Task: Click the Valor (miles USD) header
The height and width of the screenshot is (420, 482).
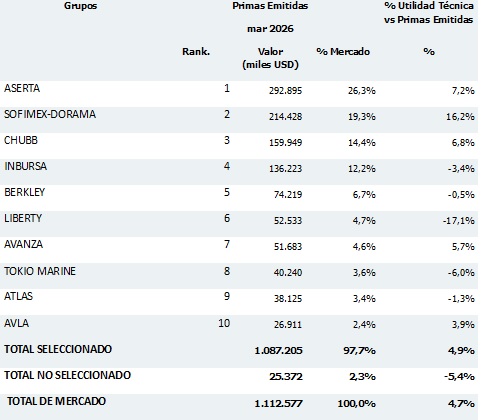Action: click(x=270, y=58)
